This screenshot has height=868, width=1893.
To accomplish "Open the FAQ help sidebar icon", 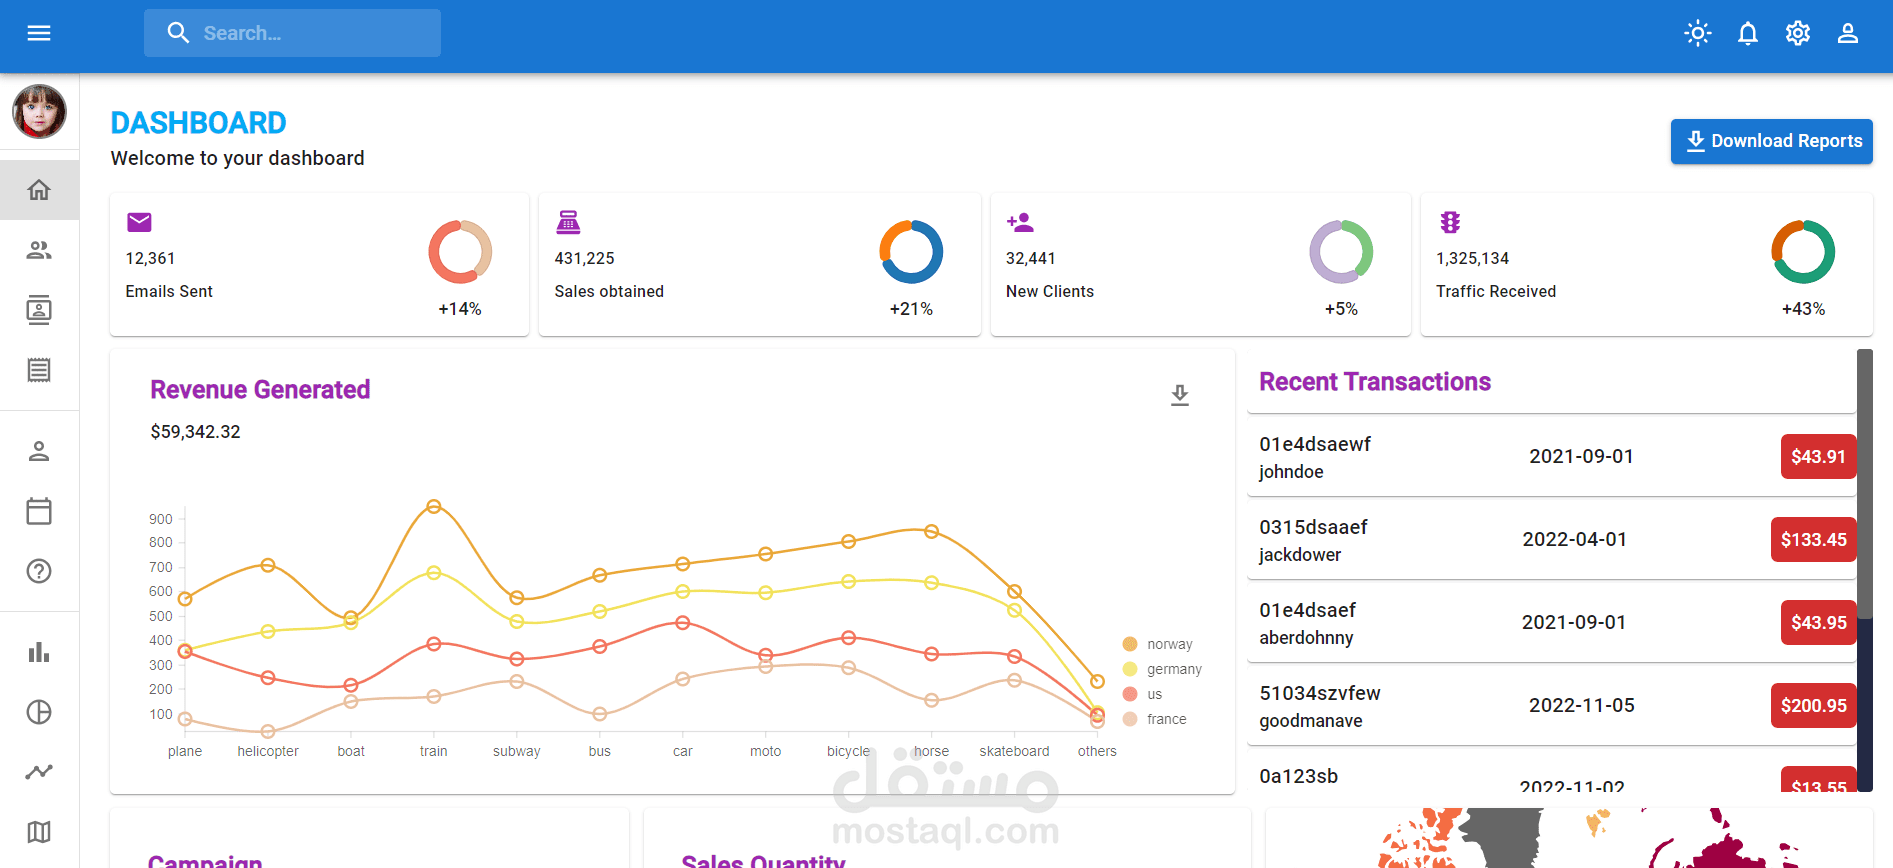I will pos(39,571).
